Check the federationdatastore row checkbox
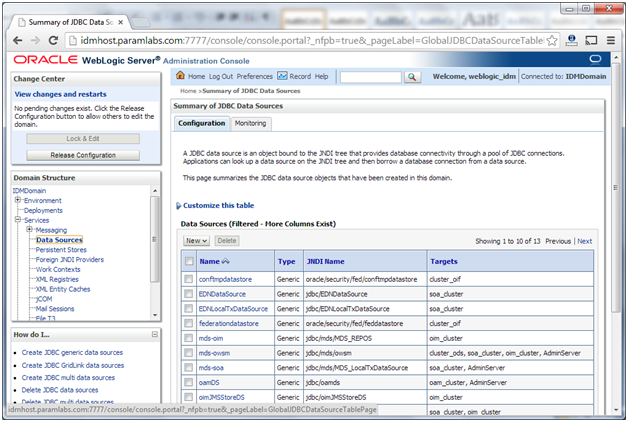Image resolution: width=628 pixels, height=422 pixels. [x=189, y=324]
